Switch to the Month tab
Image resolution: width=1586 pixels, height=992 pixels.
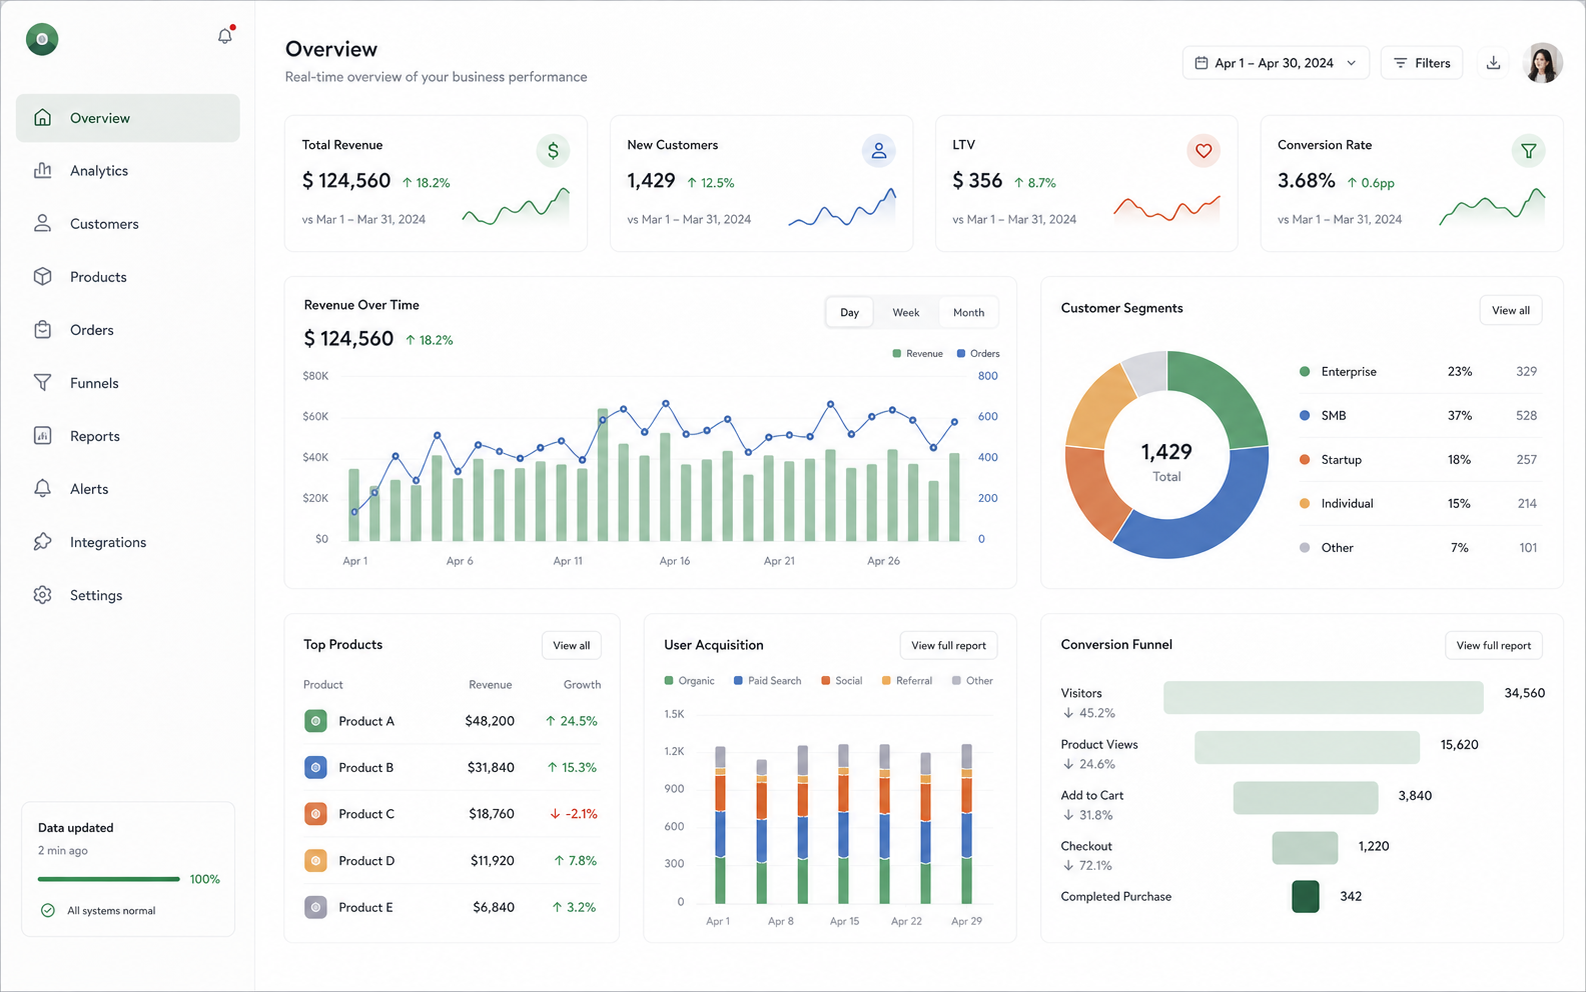(968, 313)
